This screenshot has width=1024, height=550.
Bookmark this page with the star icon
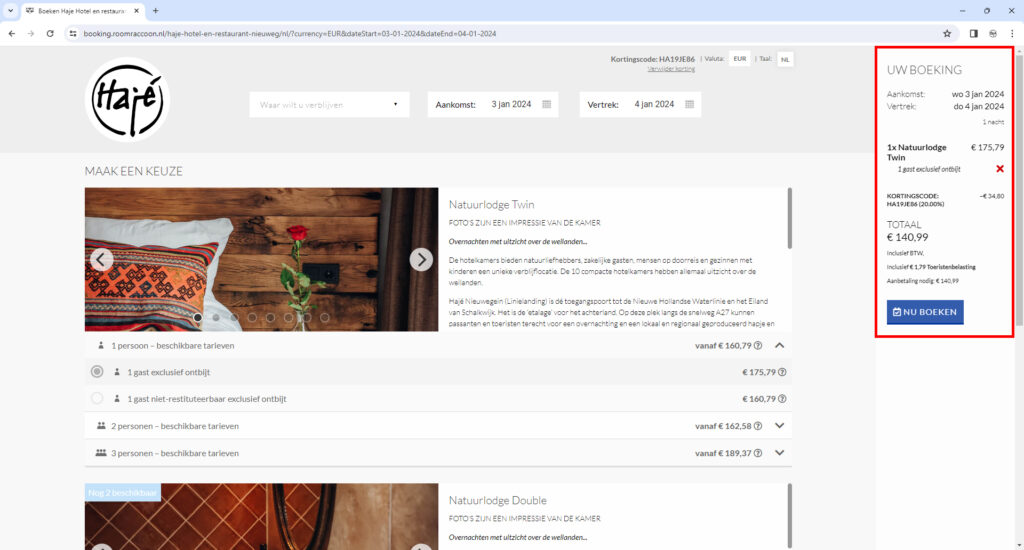[947, 33]
